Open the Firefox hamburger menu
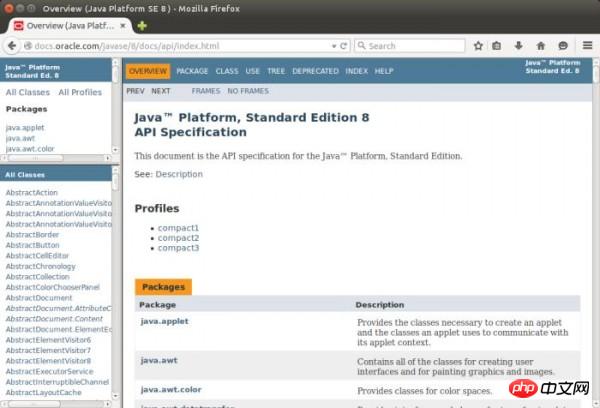 588,46
